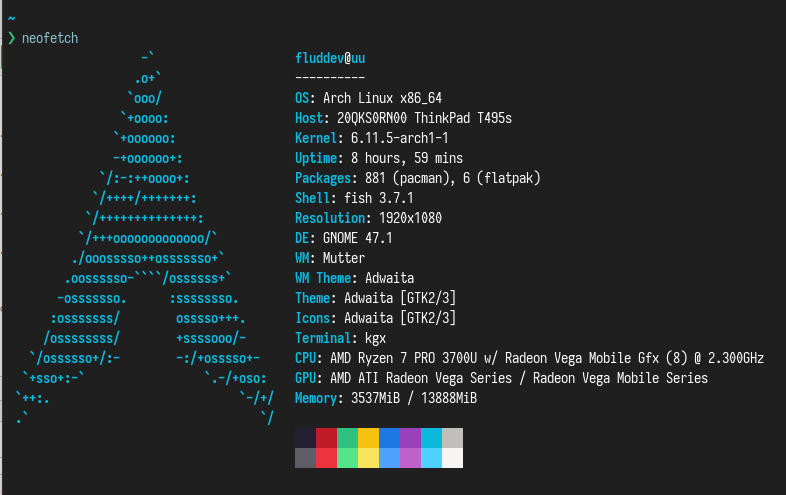The height and width of the screenshot is (495, 786).
Task: Click the purple swatch in top row
Action: (410, 438)
